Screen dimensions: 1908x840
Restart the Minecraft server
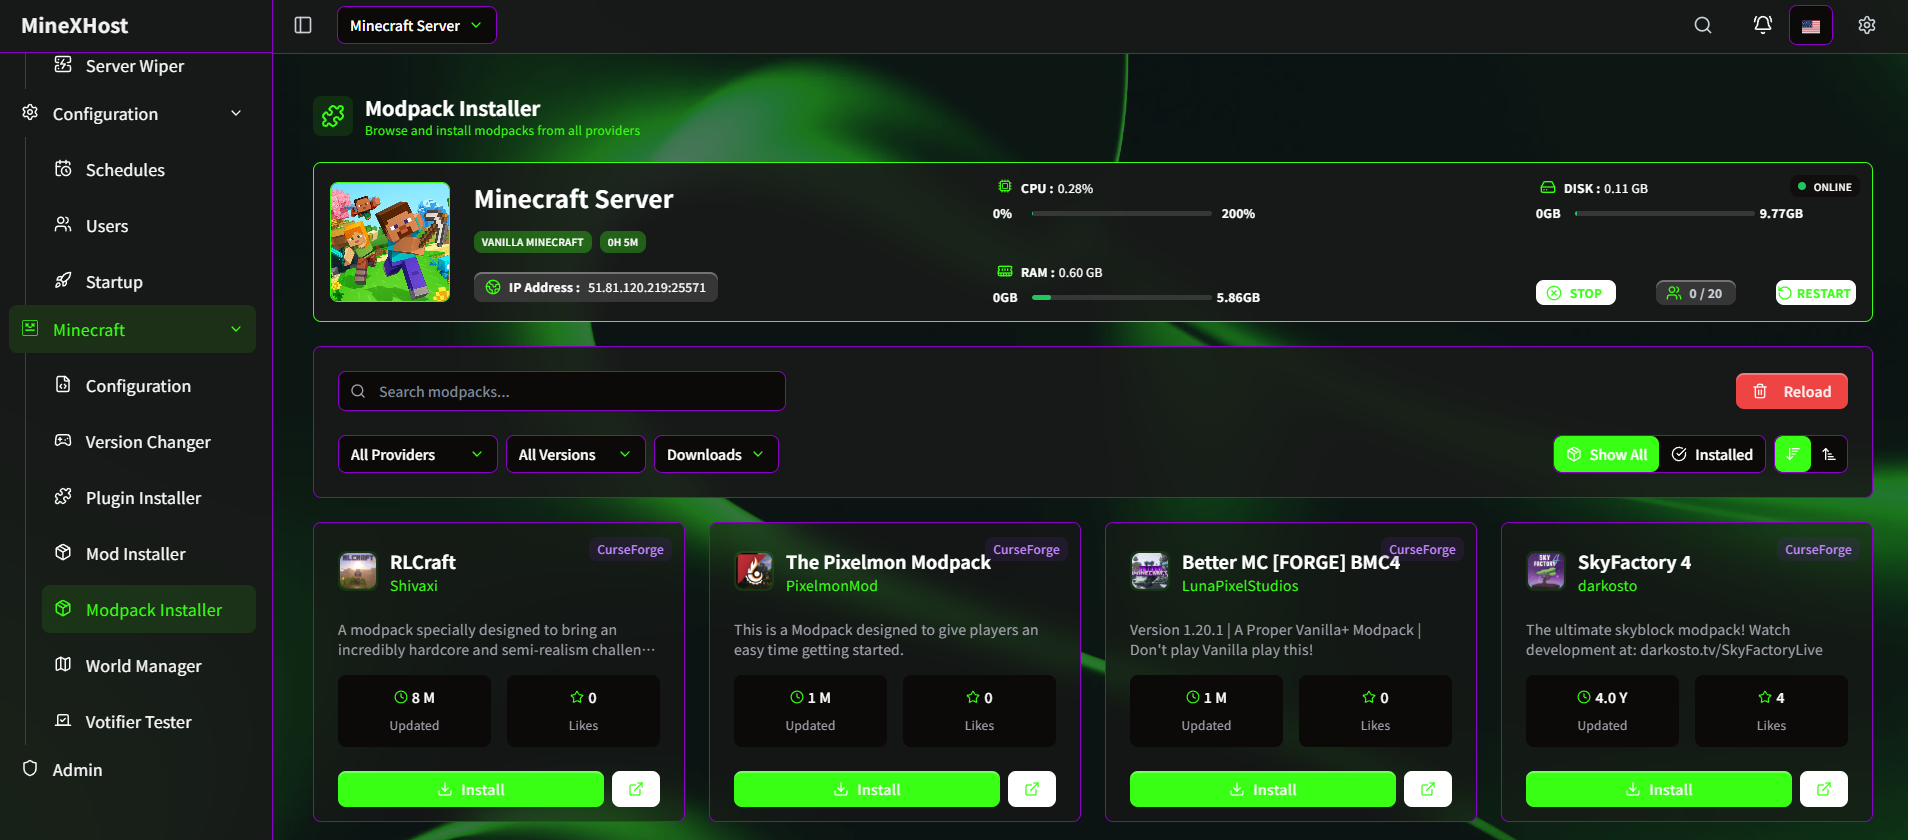tap(1816, 293)
